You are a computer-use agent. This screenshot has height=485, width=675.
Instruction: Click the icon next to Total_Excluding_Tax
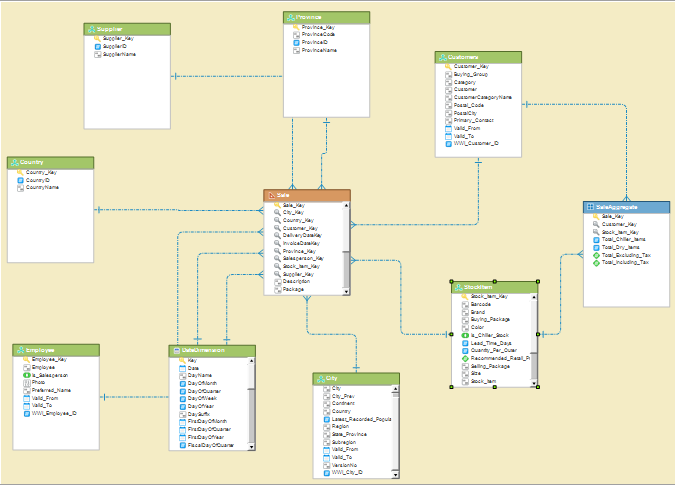point(596,255)
